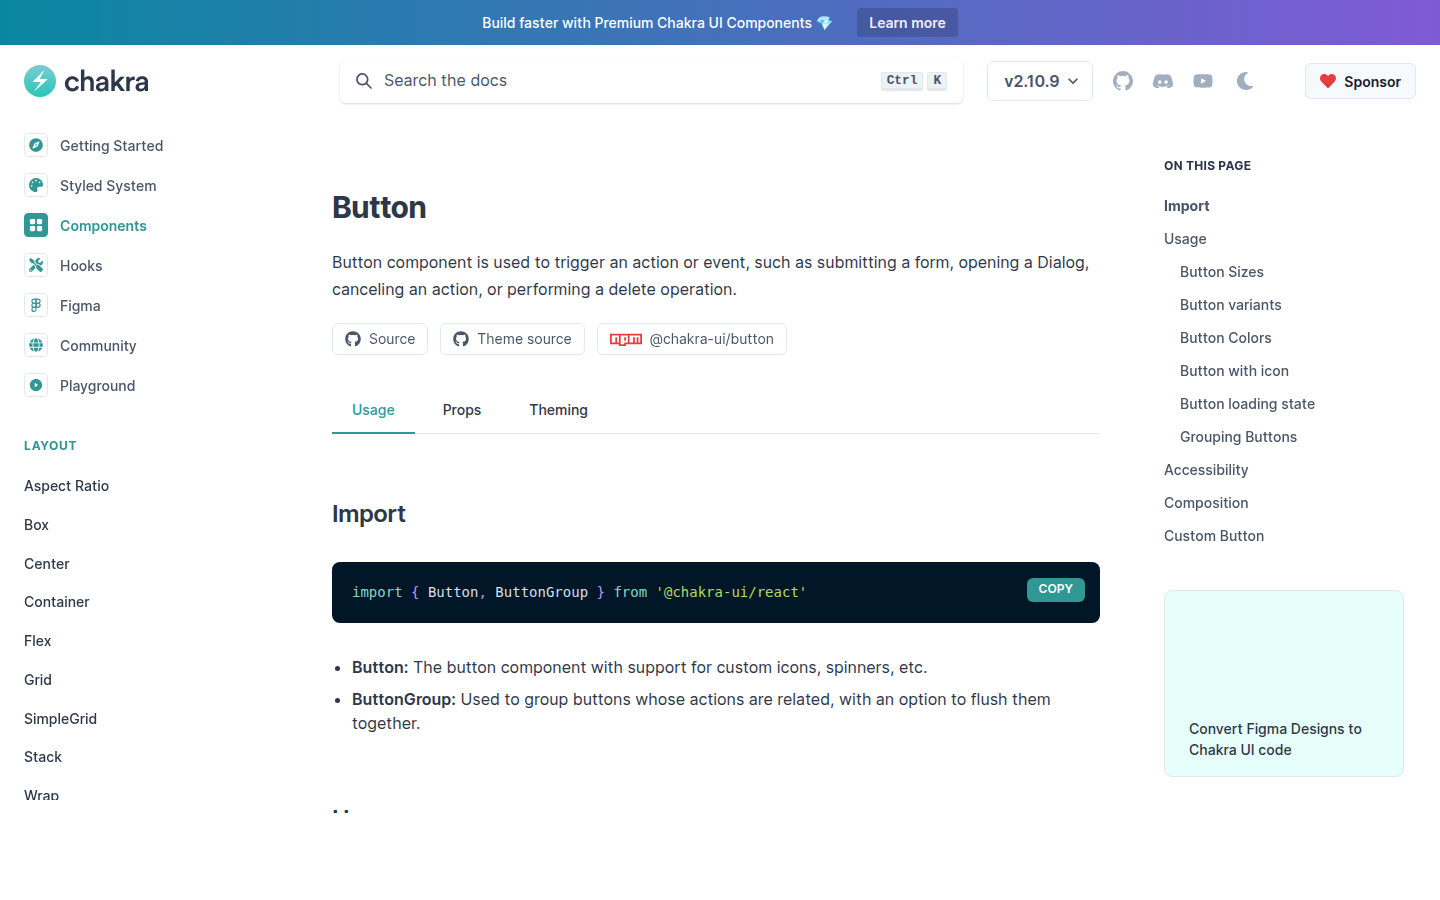1440x900 pixels.
Task: Click the npm @chakra-ui/button badge
Action: click(x=691, y=338)
